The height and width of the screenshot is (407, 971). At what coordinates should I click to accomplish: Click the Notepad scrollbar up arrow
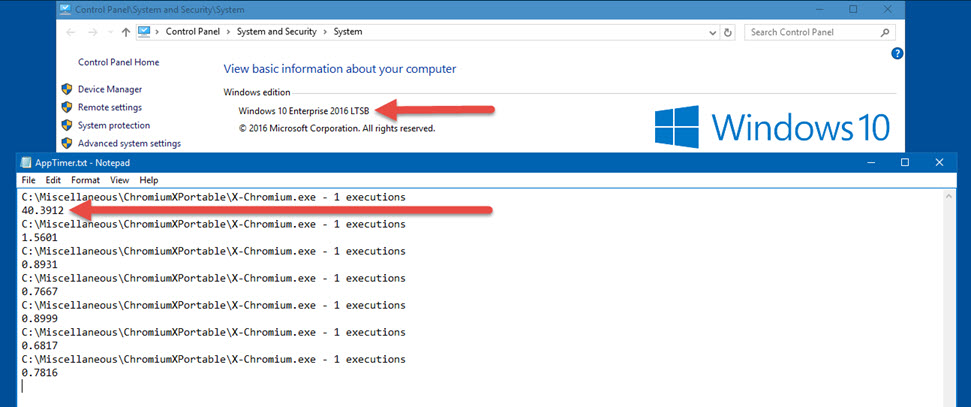(x=949, y=196)
